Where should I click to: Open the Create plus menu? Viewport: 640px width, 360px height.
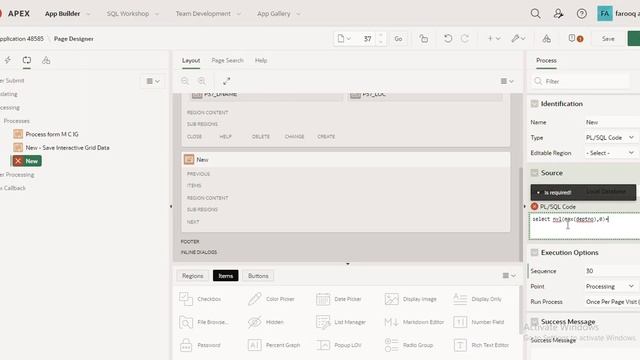tap(493, 38)
